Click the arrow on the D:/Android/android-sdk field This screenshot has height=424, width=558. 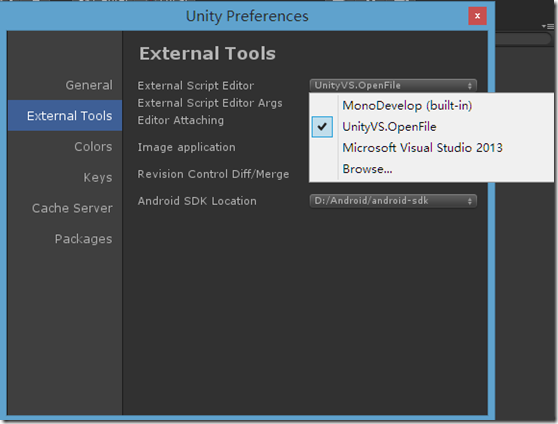(470, 201)
